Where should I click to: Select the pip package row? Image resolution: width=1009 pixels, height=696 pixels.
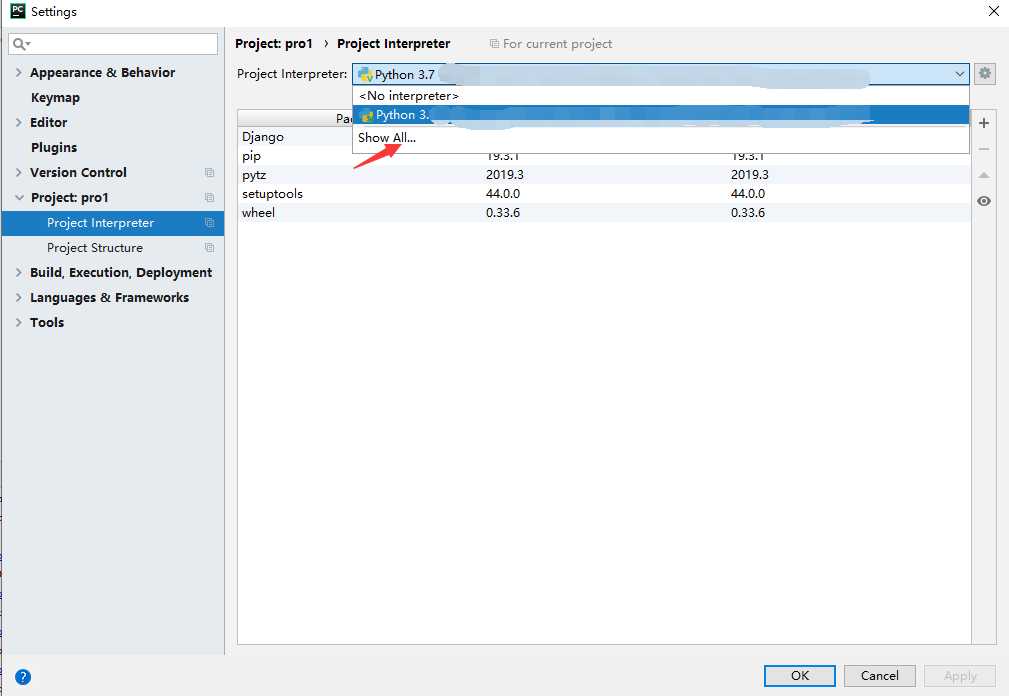[604, 156]
